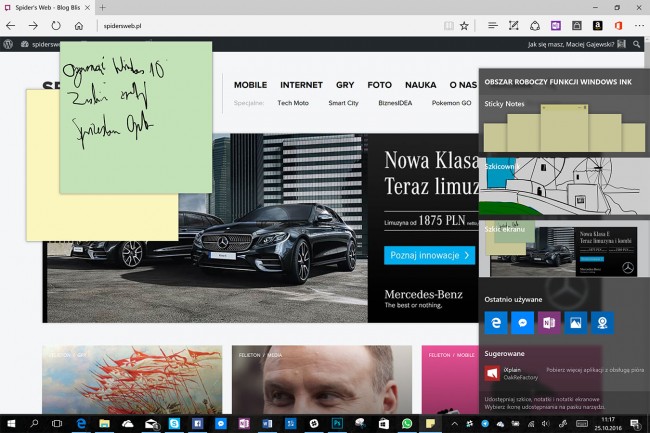650x433 pixels.
Task: Close the Spider's Web tab
Action: (x=87, y=7)
